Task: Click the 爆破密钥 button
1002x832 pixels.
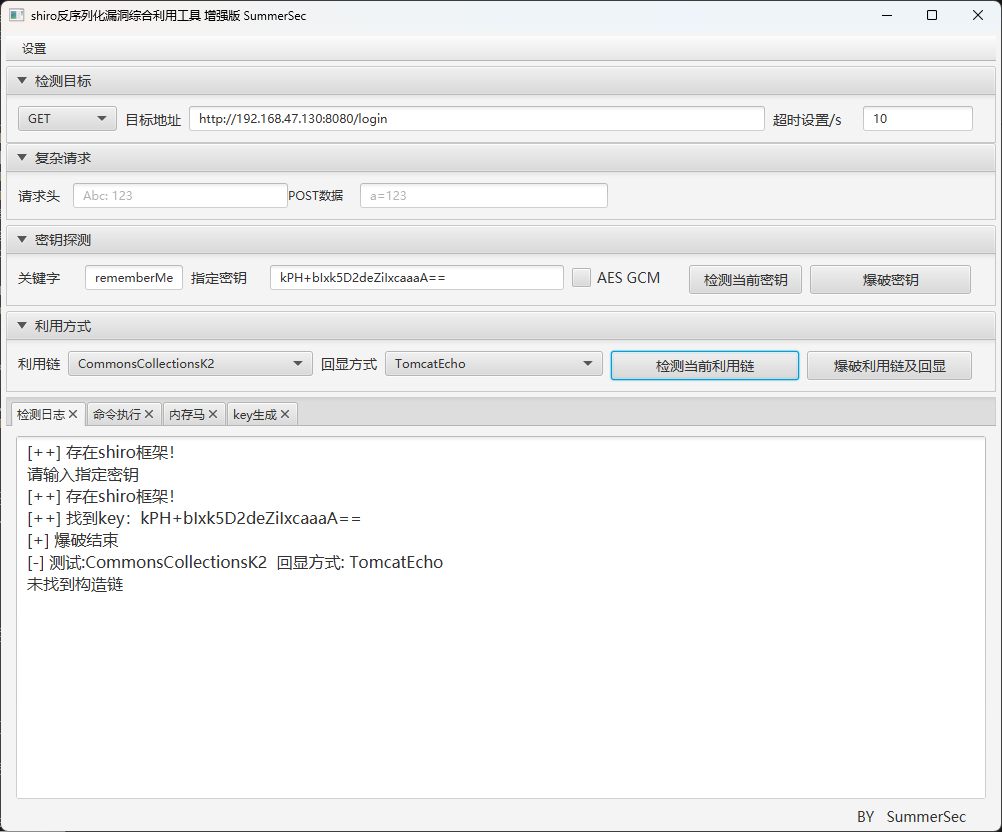Action: (890, 280)
